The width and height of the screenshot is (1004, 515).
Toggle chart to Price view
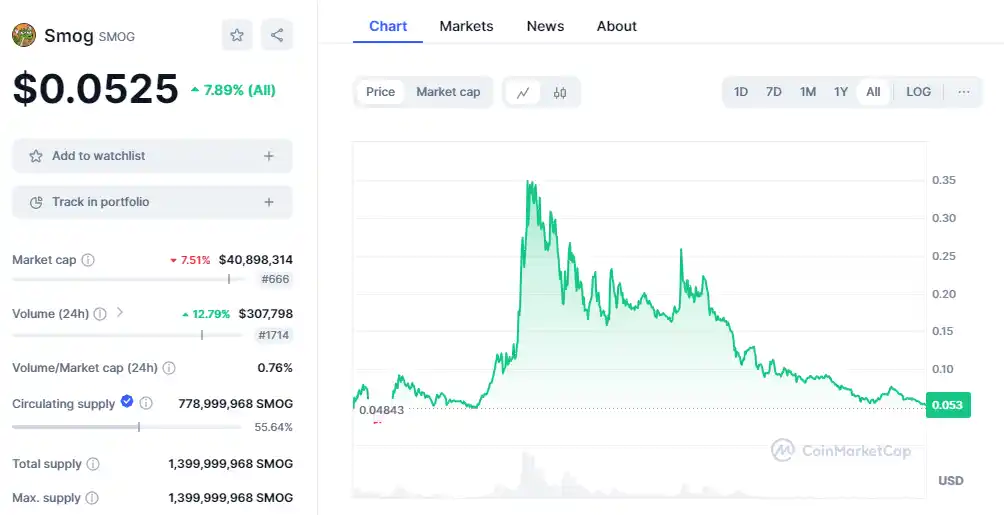pyautogui.click(x=380, y=92)
